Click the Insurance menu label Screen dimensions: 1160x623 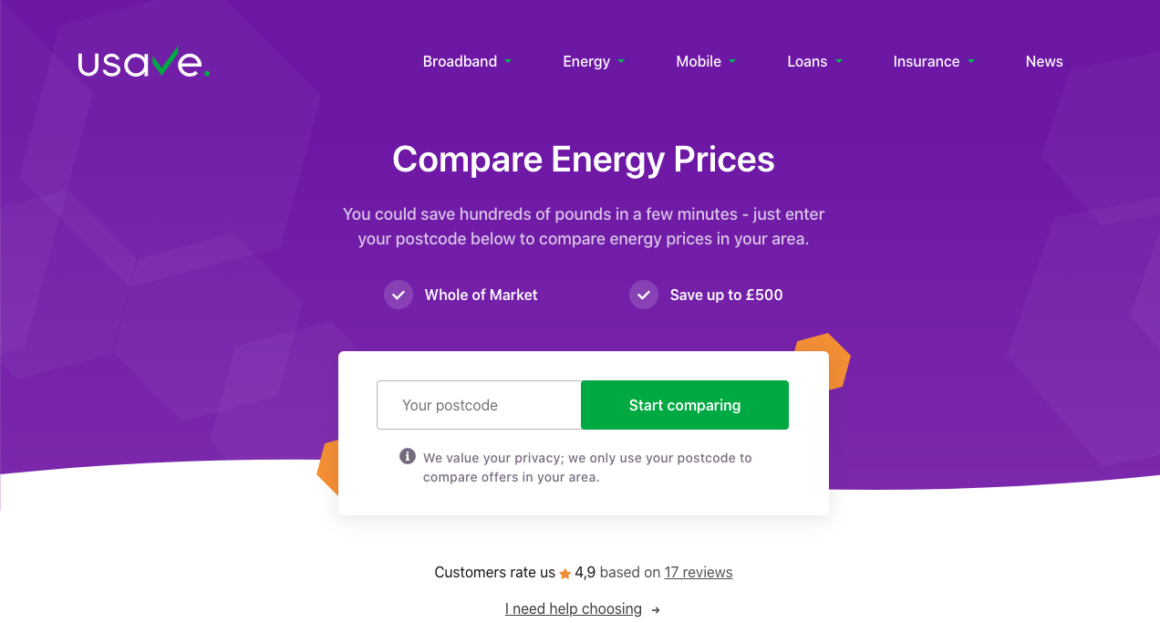[x=926, y=61]
